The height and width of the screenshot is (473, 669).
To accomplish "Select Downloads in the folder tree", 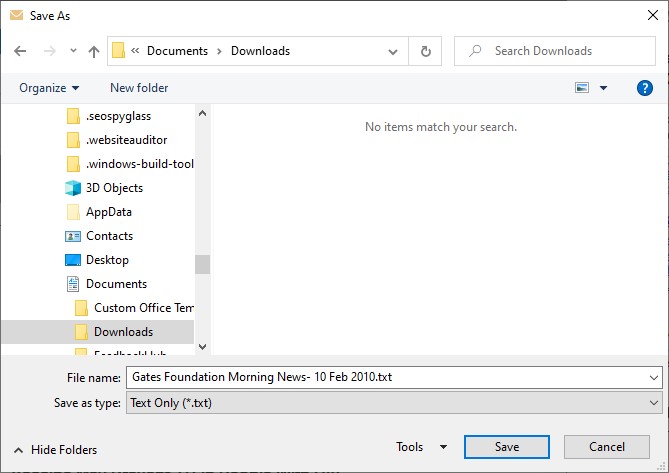I will [123, 332].
